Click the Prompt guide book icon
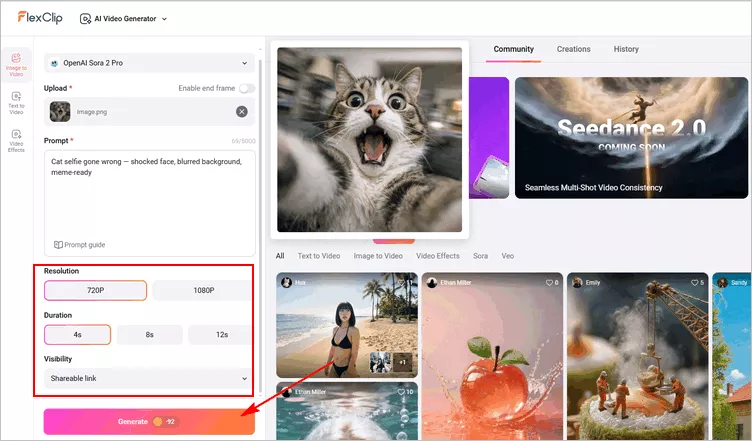This screenshot has height=441, width=752. click(x=58, y=245)
